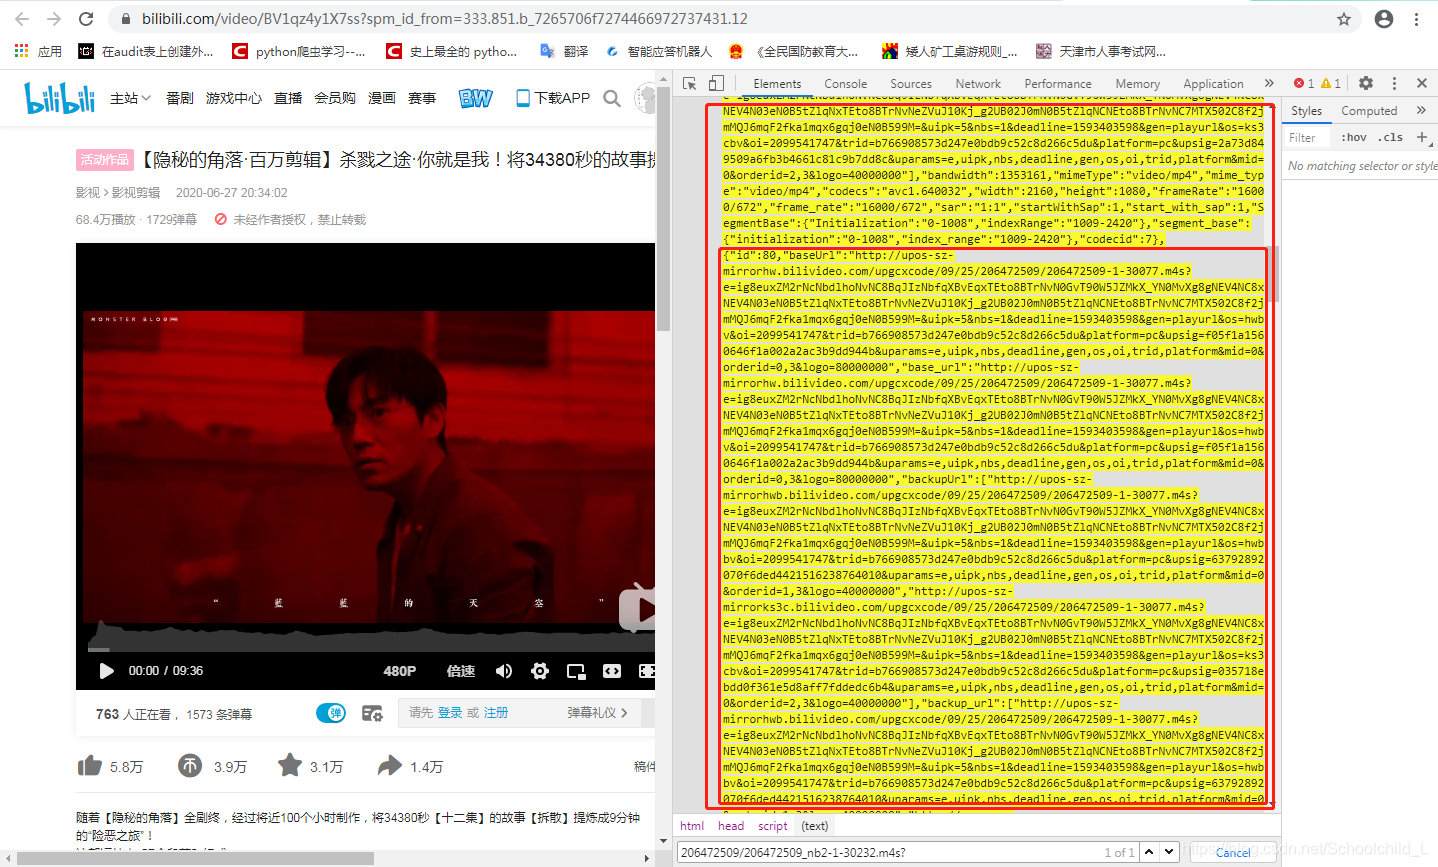1438x867 pixels.
Task: Switch to the Console tab
Action: point(846,84)
